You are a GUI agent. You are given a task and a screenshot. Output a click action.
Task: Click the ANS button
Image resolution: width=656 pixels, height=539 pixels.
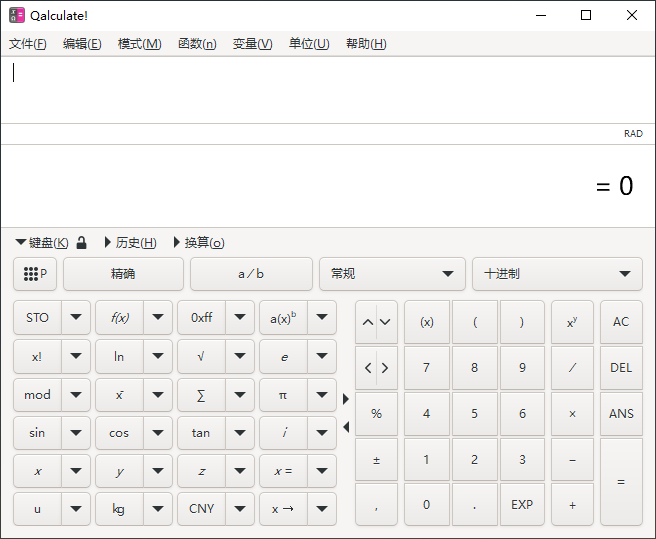click(621, 414)
